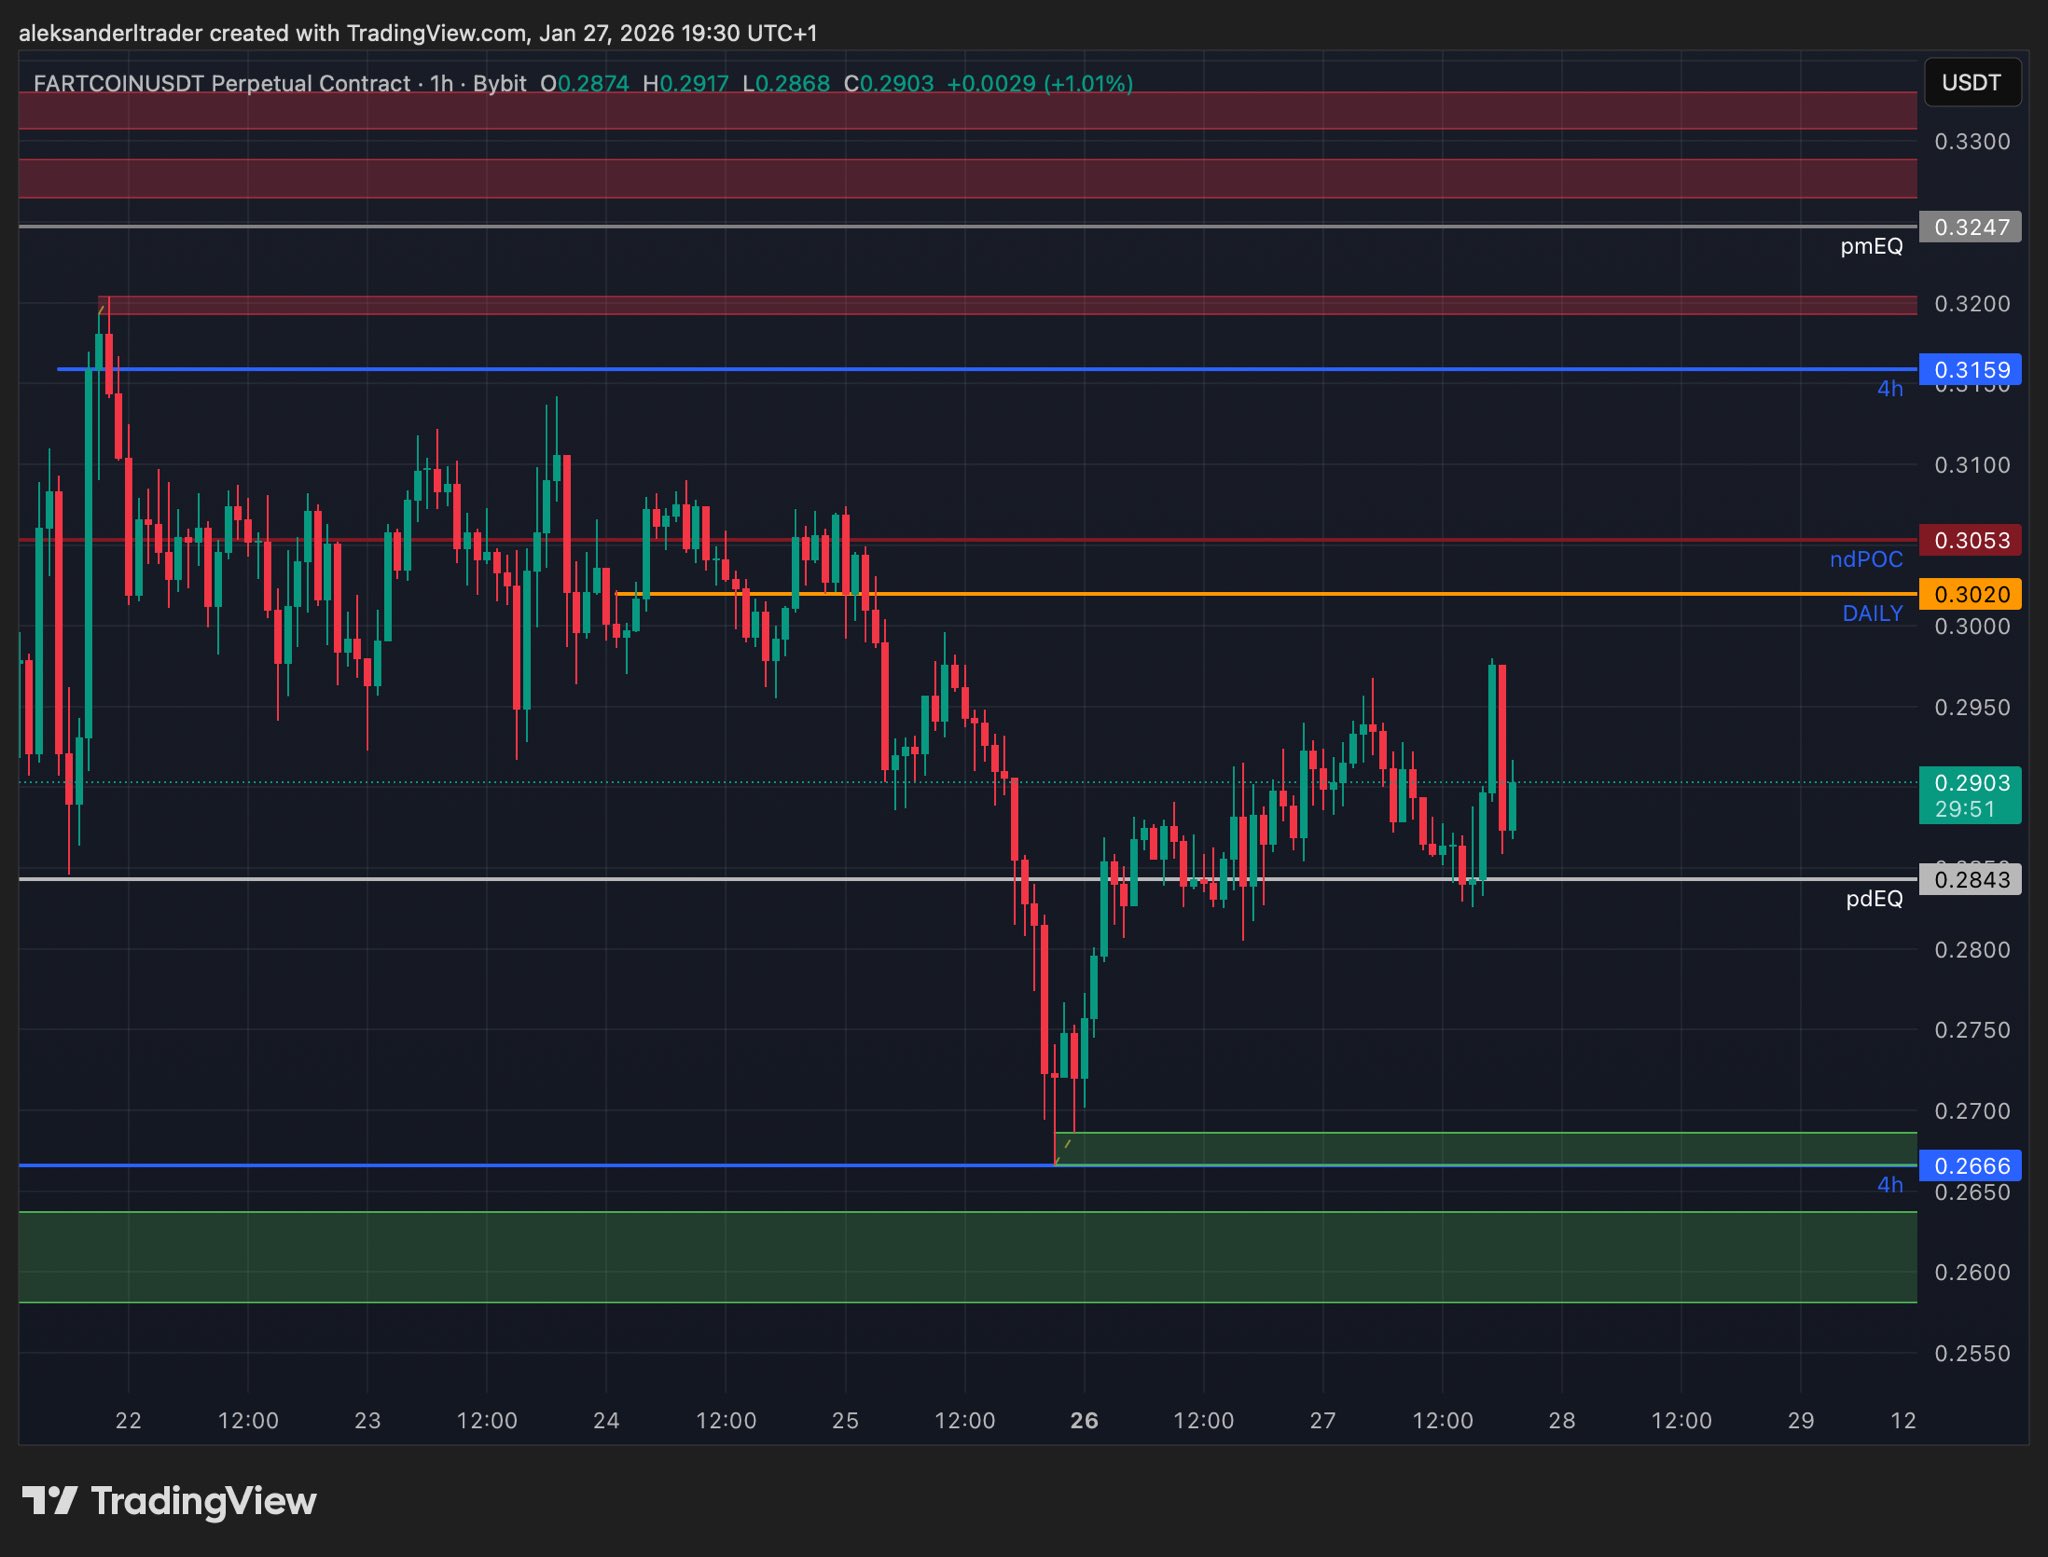Click the 0.3247 pmEQ price label

click(1970, 227)
